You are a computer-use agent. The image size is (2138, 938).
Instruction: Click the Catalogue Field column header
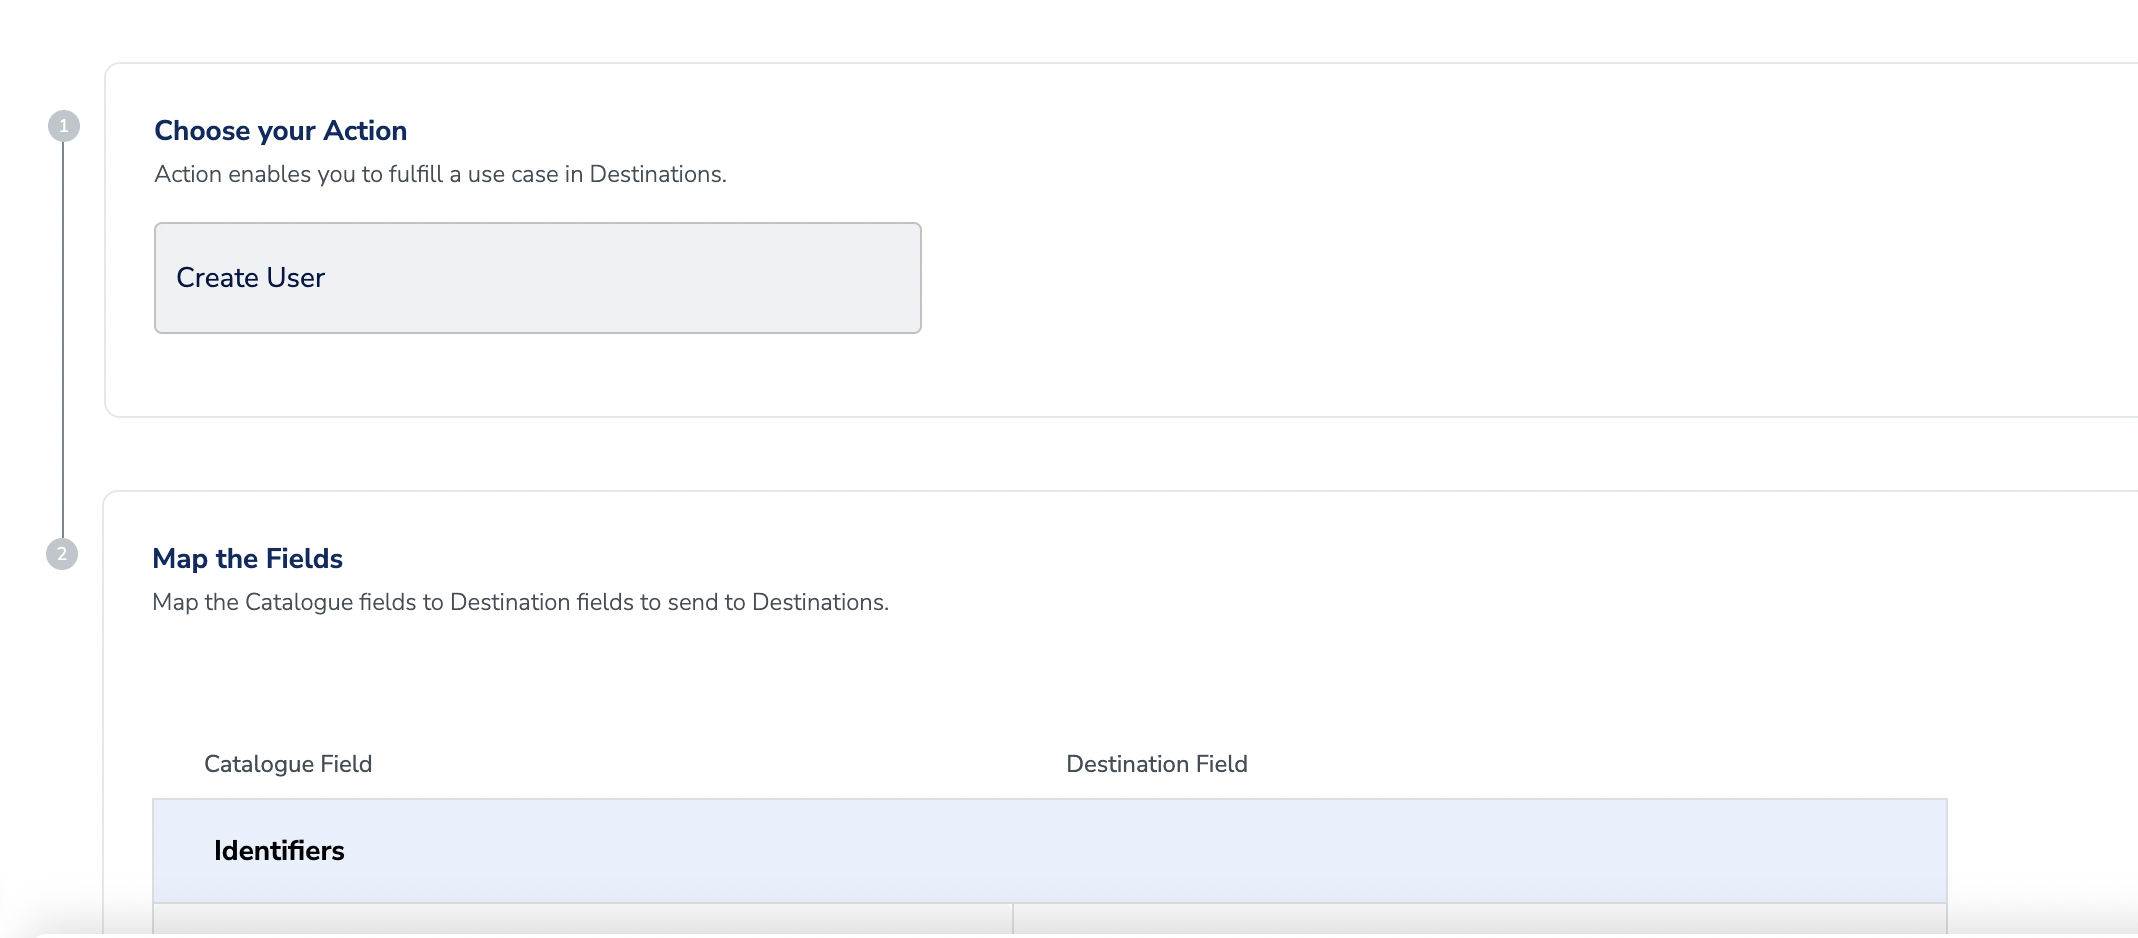(x=288, y=764)
